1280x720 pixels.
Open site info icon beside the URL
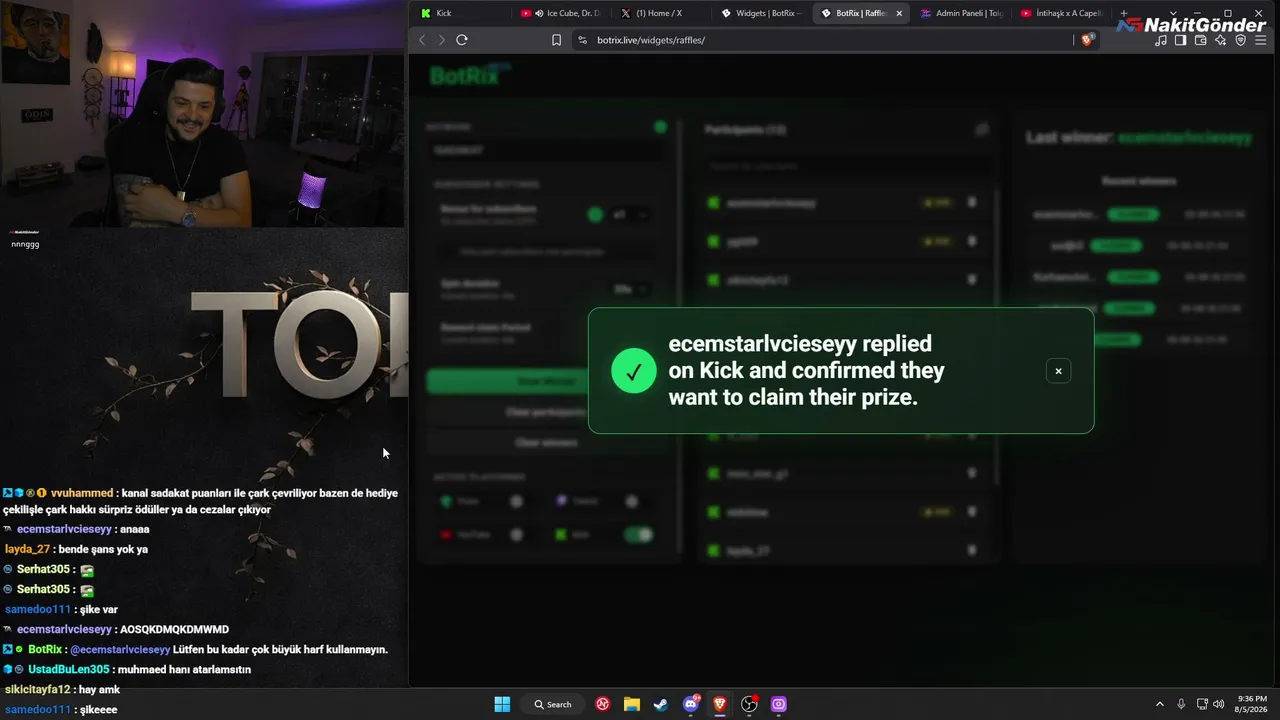pos(582,40)
